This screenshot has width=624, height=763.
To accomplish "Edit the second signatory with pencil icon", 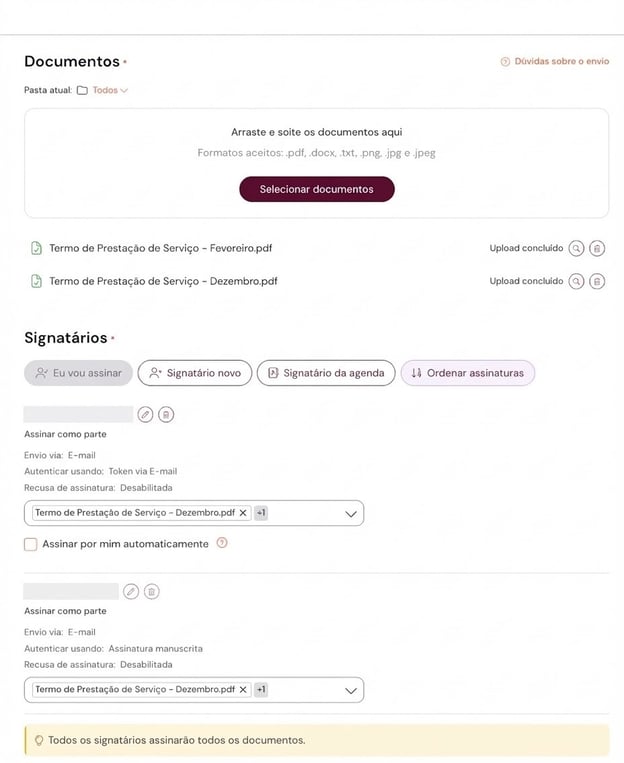I will (131, 591).
